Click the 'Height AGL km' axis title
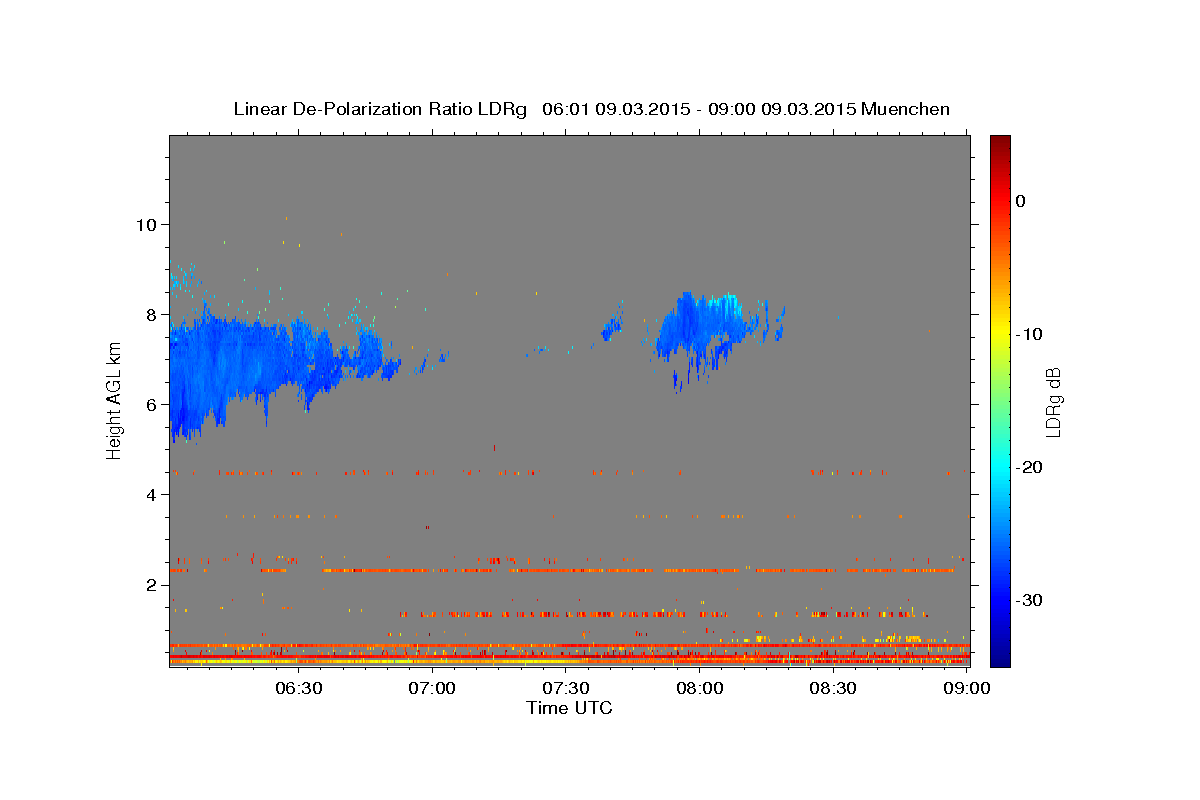The image size is (1200, 800). point(115,401)
